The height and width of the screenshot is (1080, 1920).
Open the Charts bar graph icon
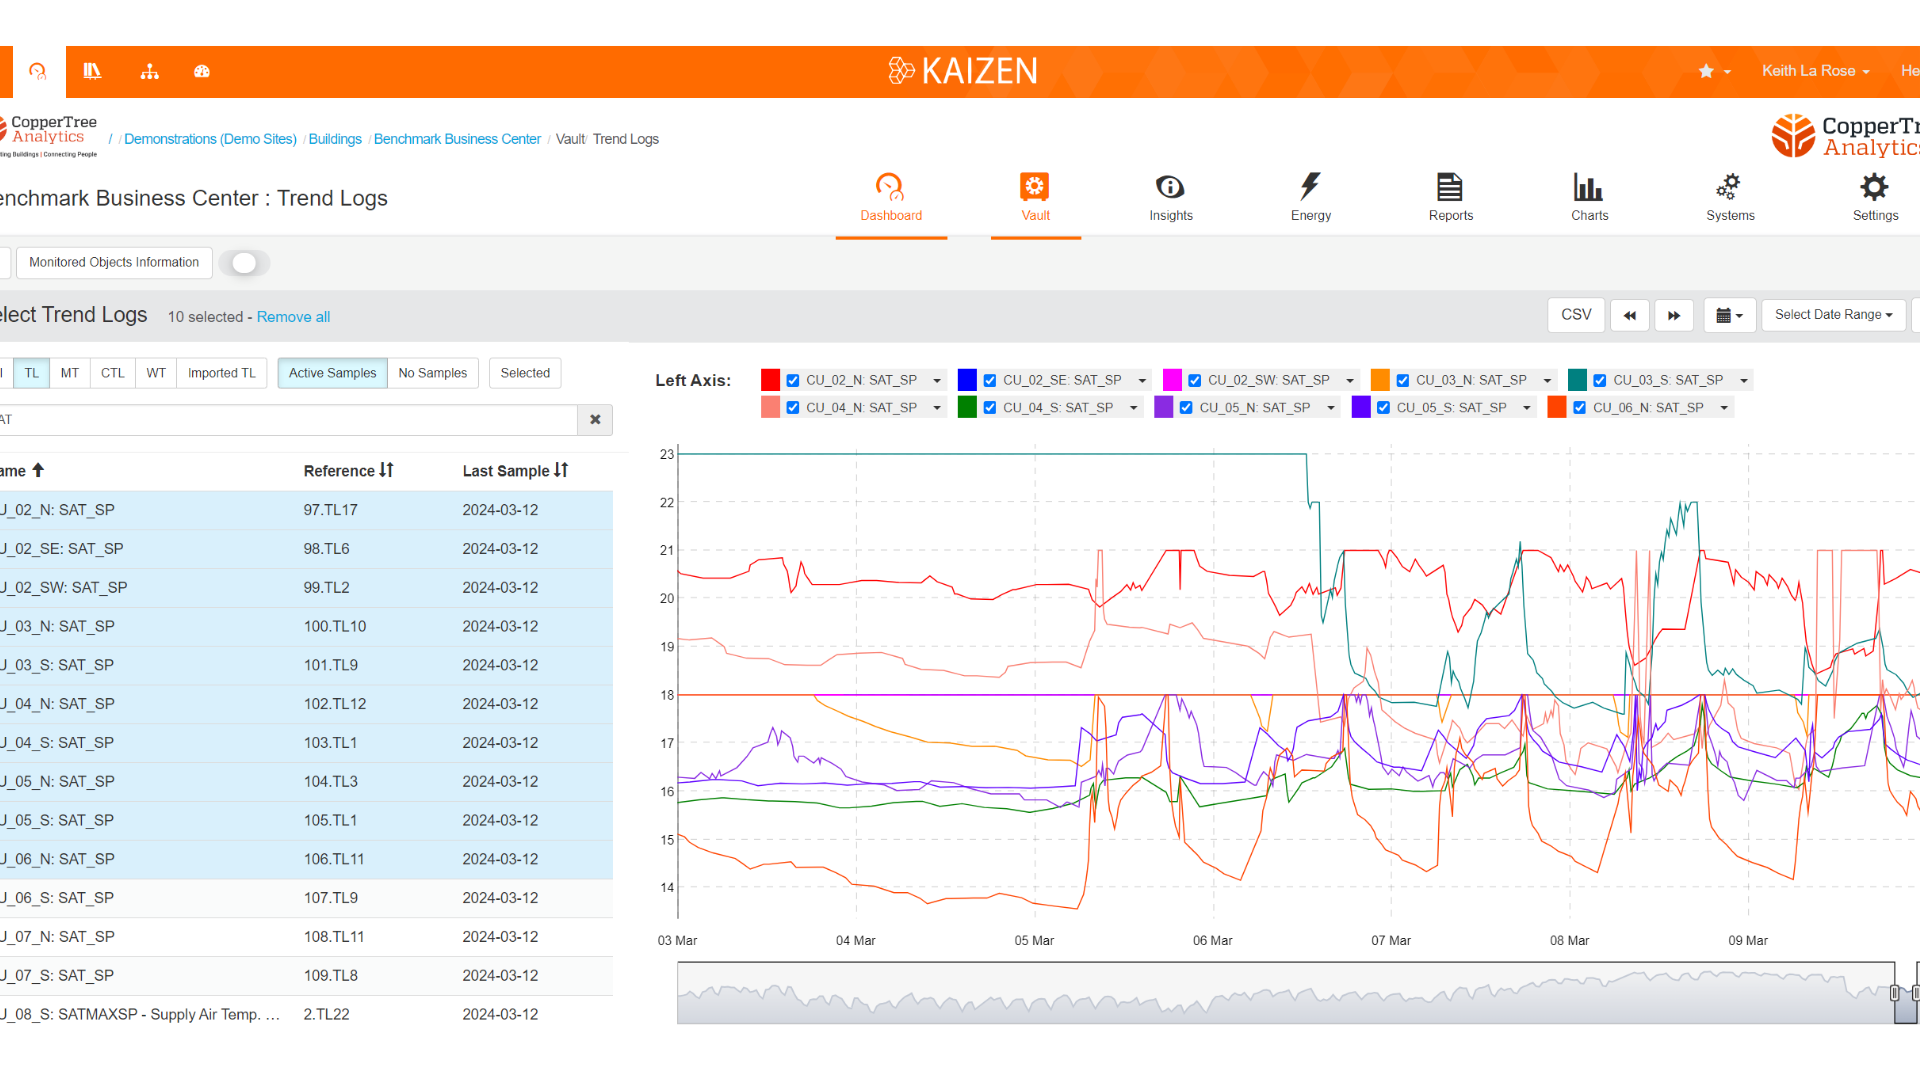(x=1589, y=187)
